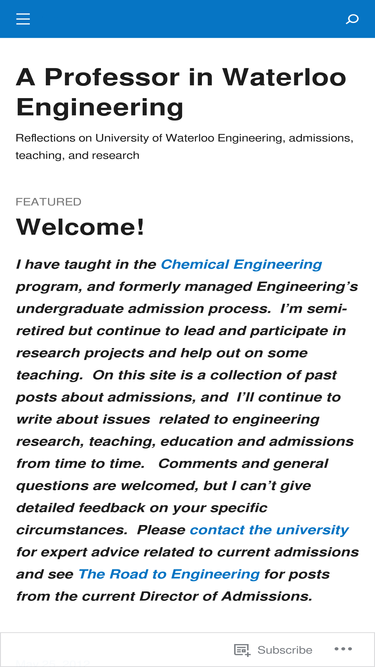Open the three-dot more options menu
Image resolution: width=375 pixels, height=667 pixels.
coord(343,649)
